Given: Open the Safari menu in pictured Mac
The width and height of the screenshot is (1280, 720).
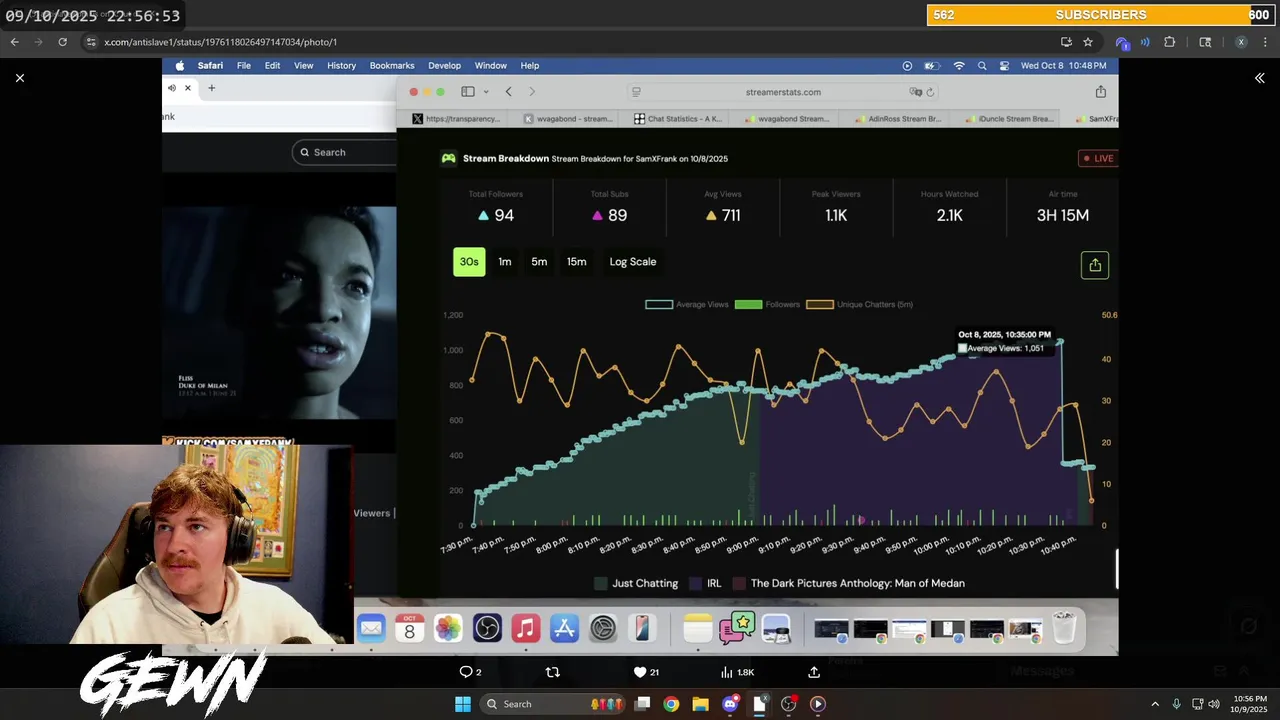Looking at the screenshot, I should click(x=210, y=66).
